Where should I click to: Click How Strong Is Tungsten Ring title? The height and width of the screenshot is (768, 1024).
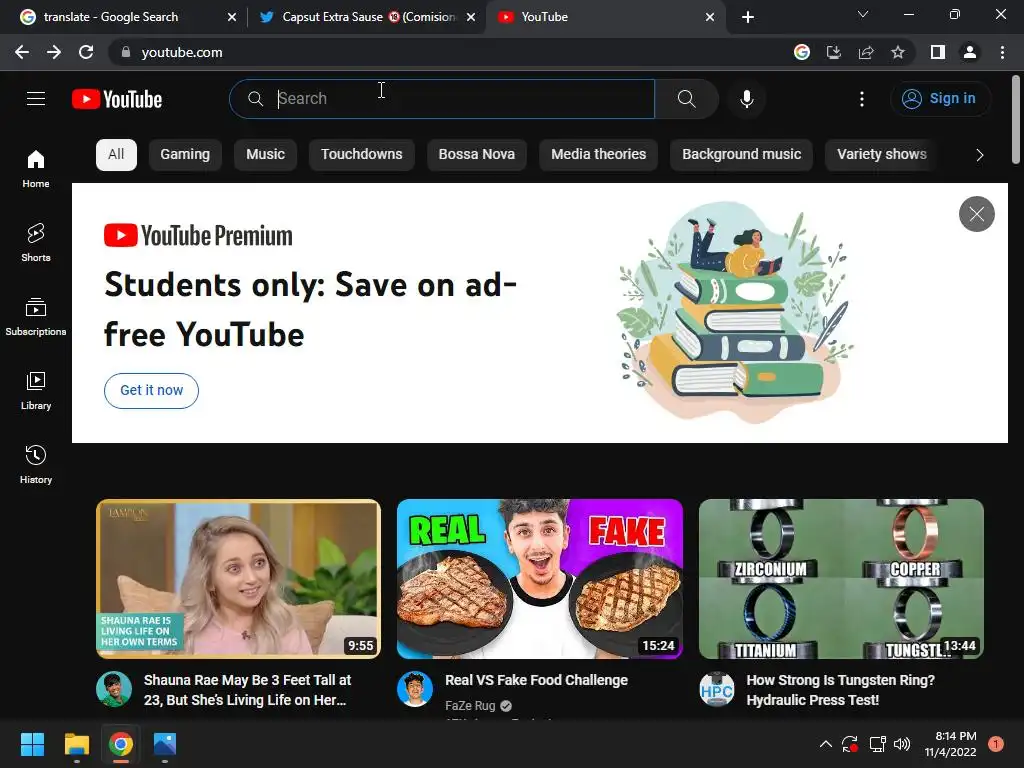[840, 690]
